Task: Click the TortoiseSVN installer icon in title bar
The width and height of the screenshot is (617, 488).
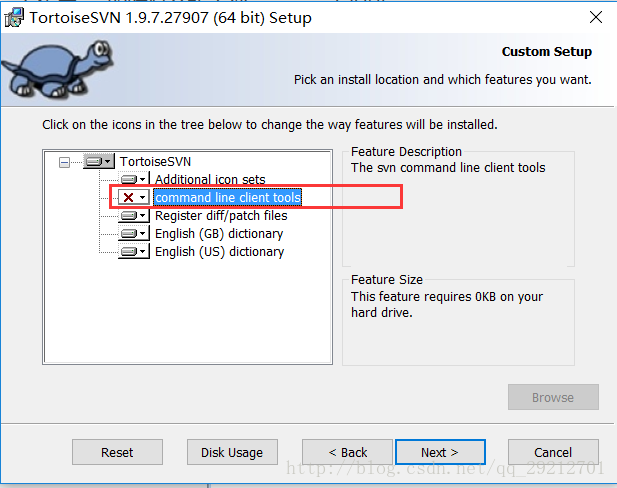Action: pyautogui.click(x=14, y=17)
